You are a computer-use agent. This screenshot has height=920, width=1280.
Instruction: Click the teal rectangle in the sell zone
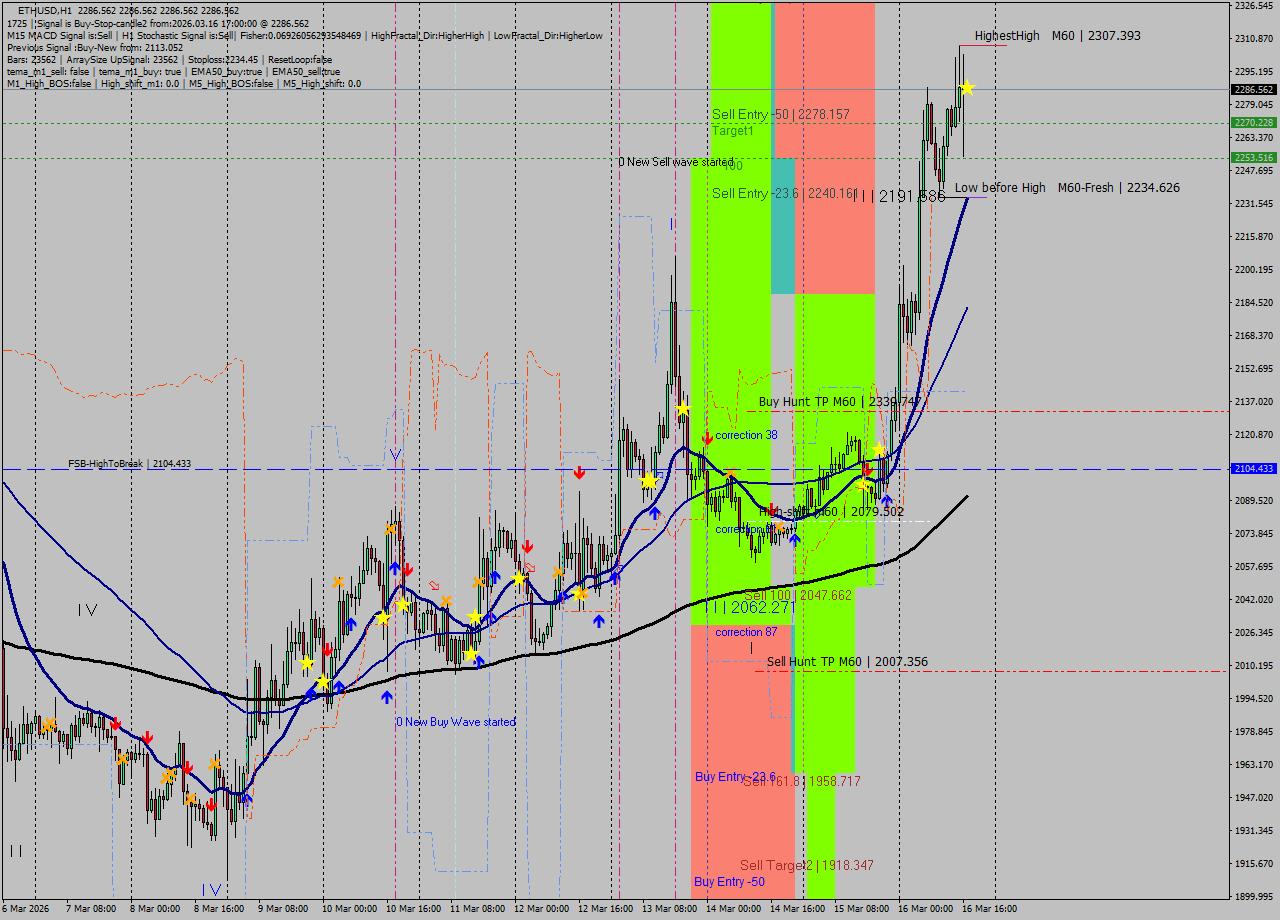click(x=783, y=225)
